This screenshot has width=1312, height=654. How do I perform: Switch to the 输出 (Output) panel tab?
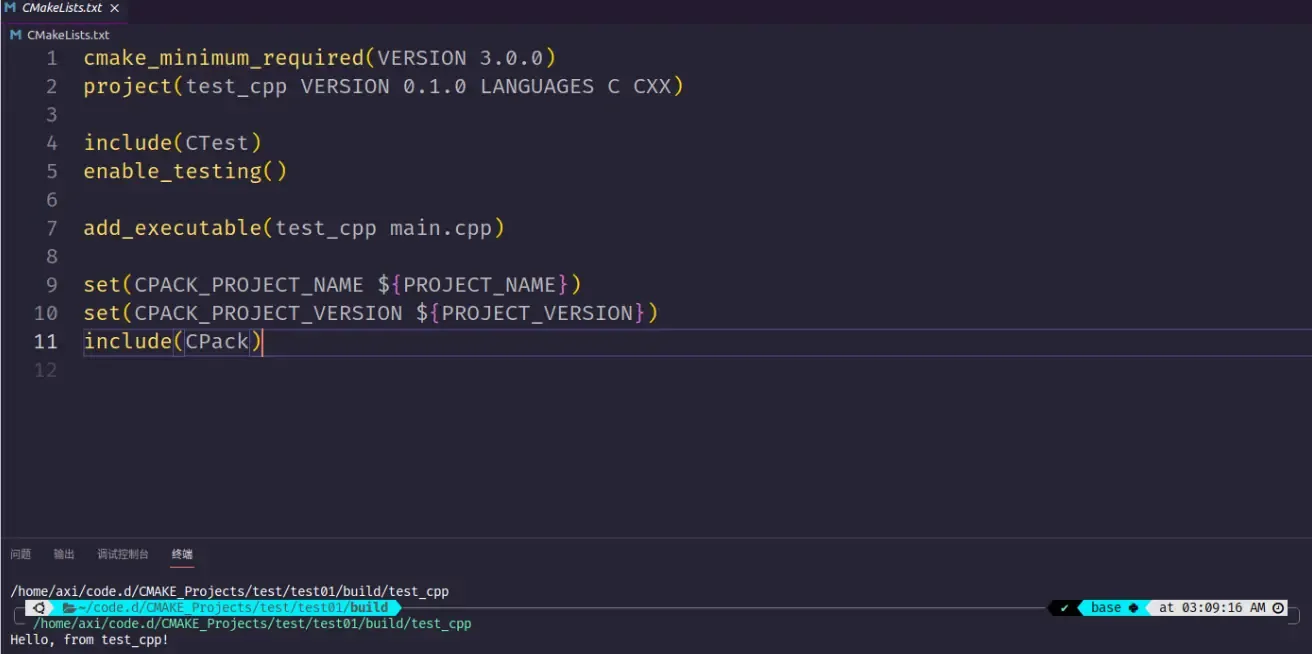point(64,554)
